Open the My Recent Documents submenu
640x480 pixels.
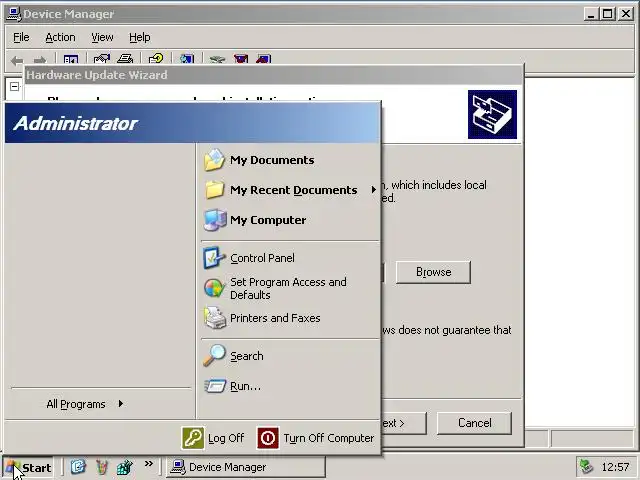290,190
